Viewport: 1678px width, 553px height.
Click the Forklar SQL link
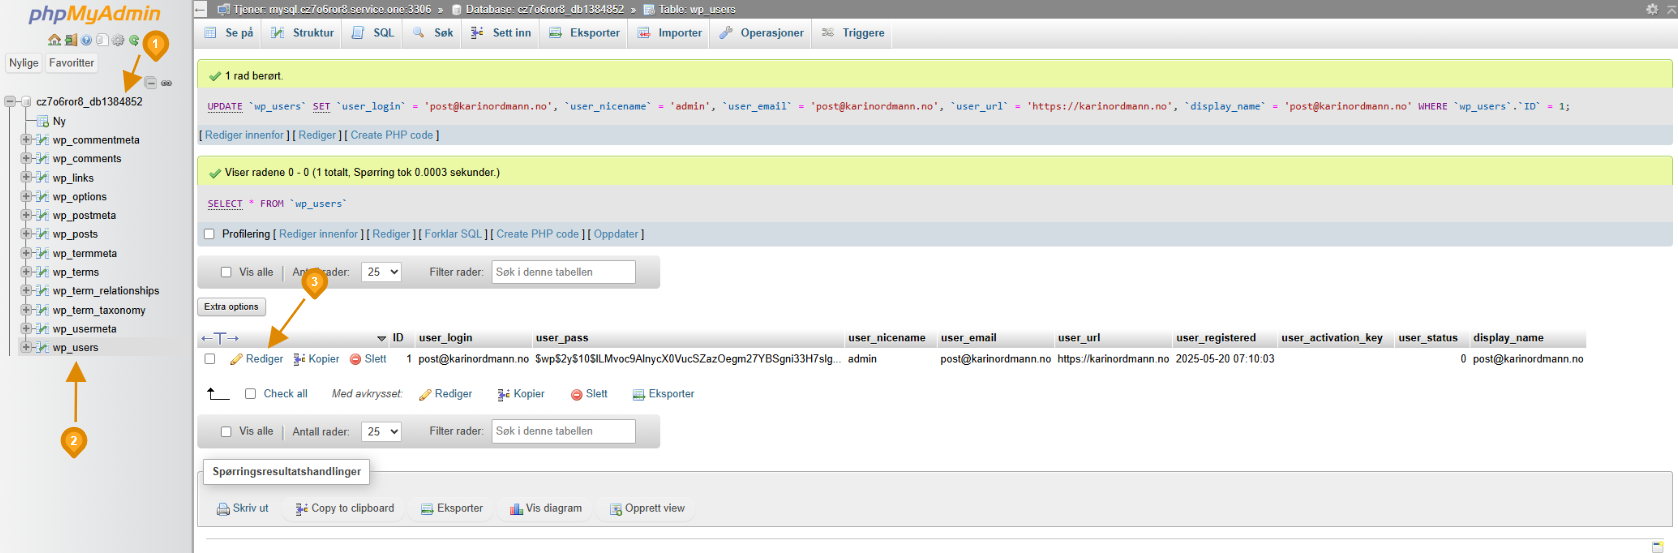tap(454, 234)
